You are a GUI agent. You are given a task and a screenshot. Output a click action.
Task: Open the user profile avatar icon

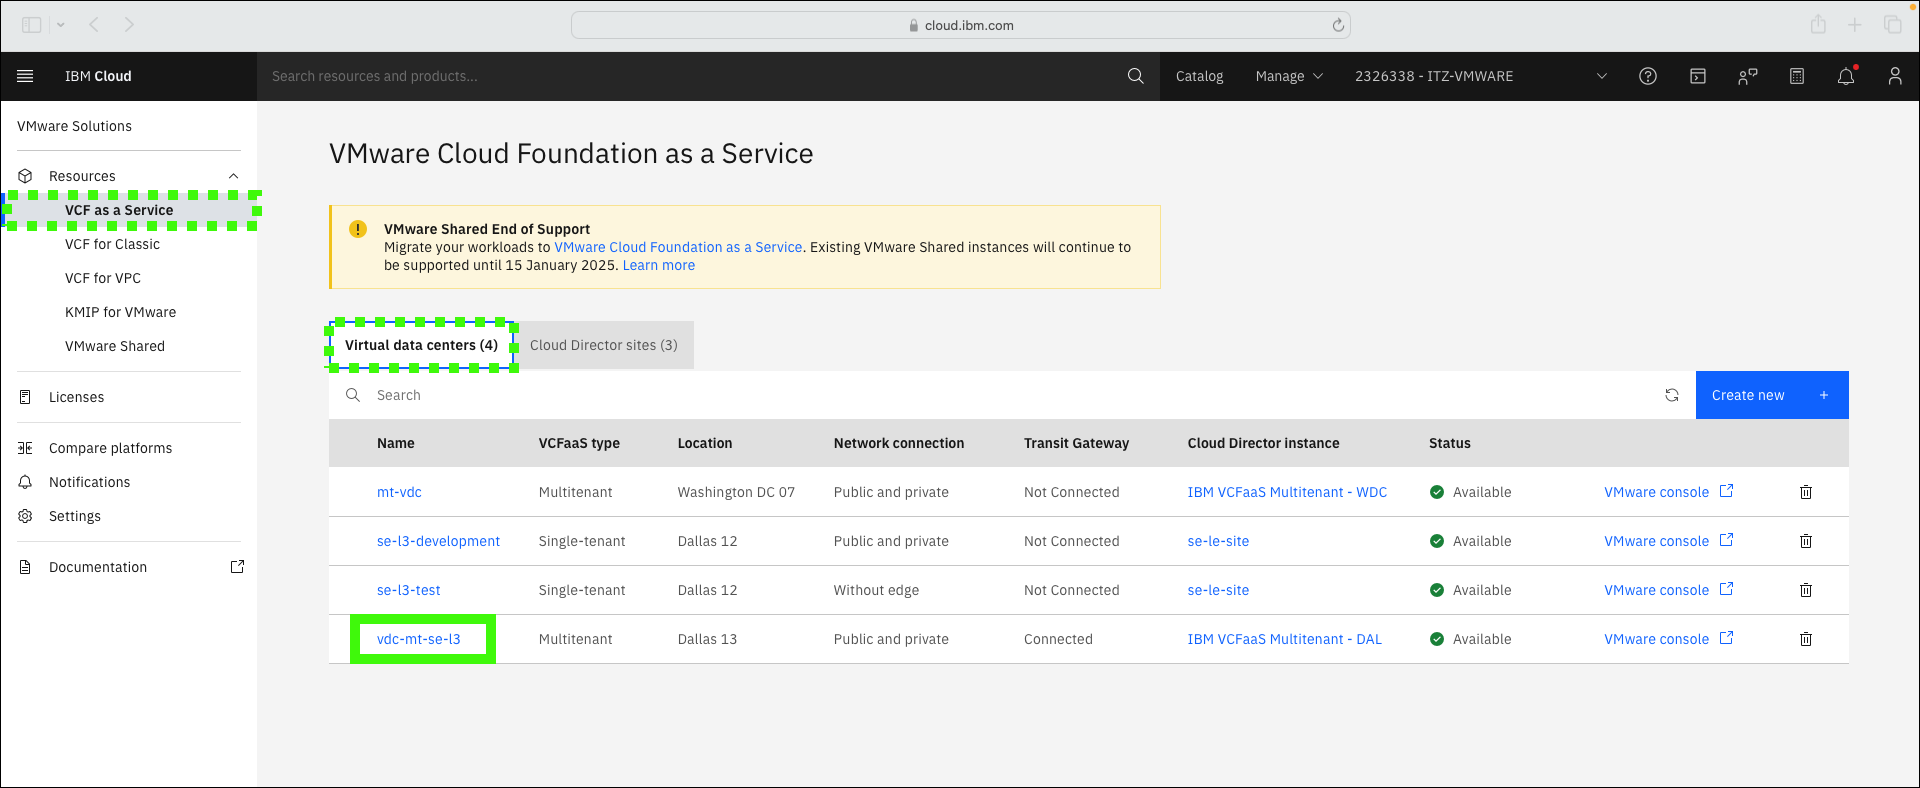[1895, 76]
